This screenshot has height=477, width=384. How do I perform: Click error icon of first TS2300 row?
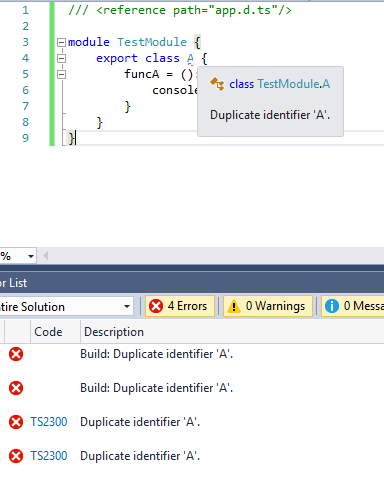click(16, 422)
